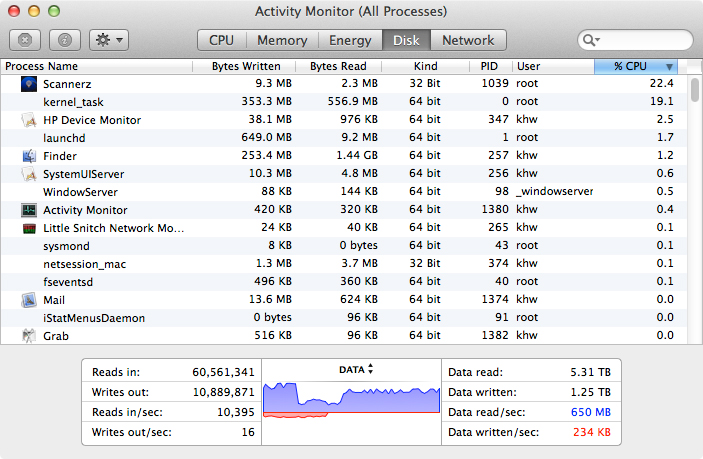Select the WindowServer process
The image size is (703, 459).
point(343,192)
